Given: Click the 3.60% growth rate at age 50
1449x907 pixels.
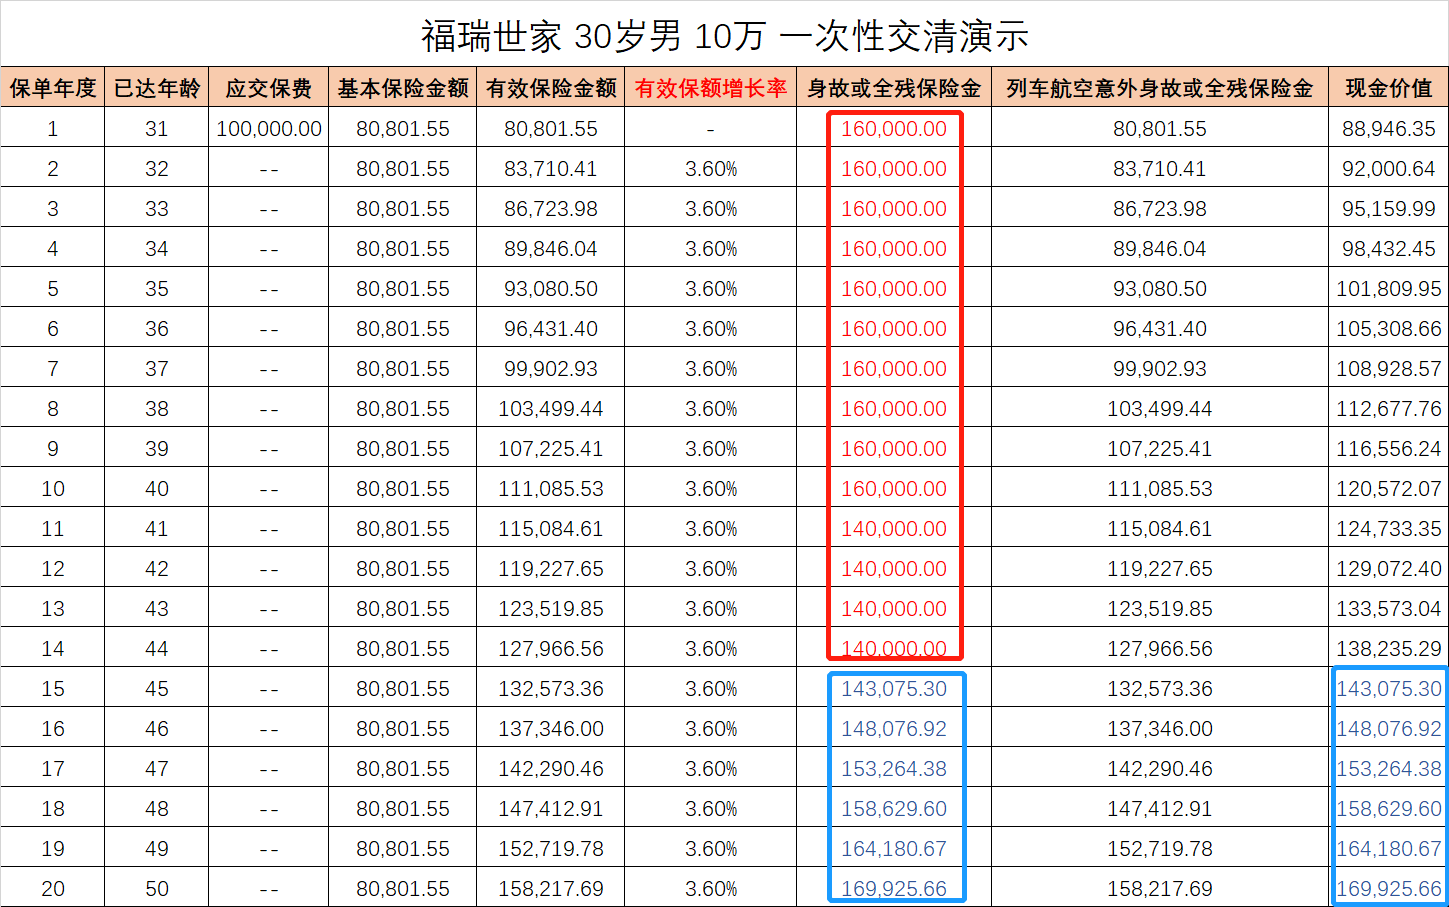Looking at the screenshot, I should pyautogui.click(x=711, y=889).
